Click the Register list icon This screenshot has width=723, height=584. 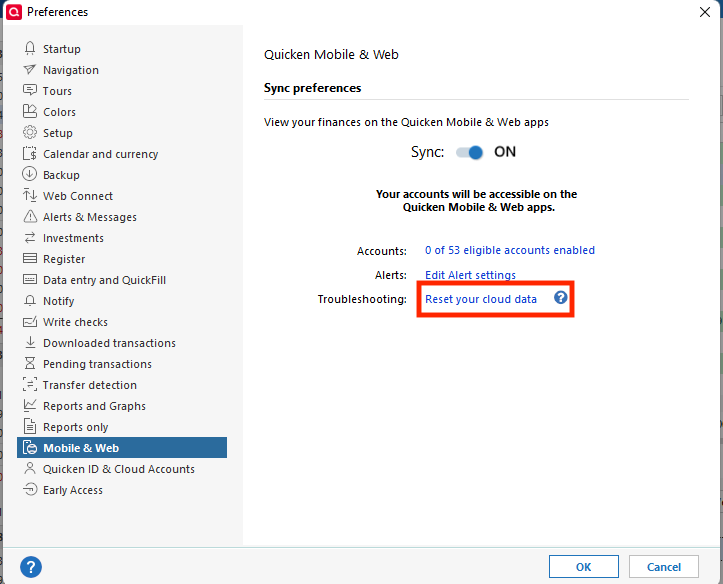30,258
